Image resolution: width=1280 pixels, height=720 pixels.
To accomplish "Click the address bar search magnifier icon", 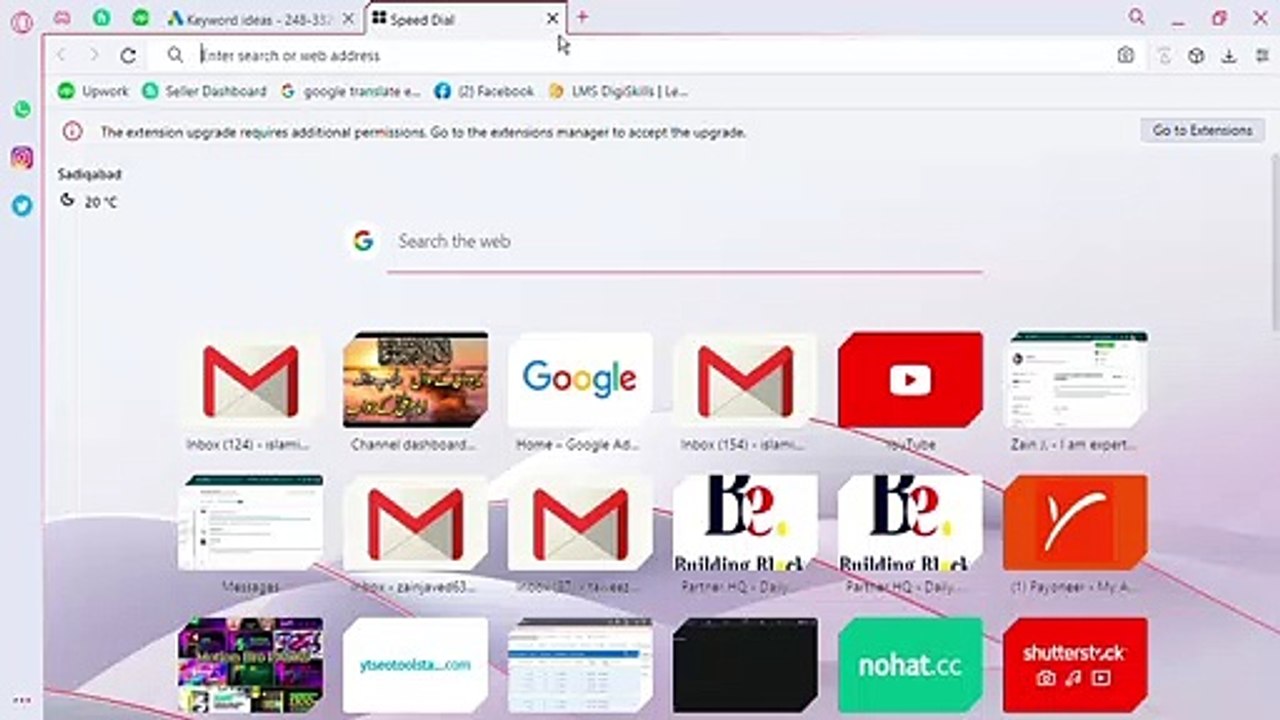I will pyautogui.click(x=175, y=55).
